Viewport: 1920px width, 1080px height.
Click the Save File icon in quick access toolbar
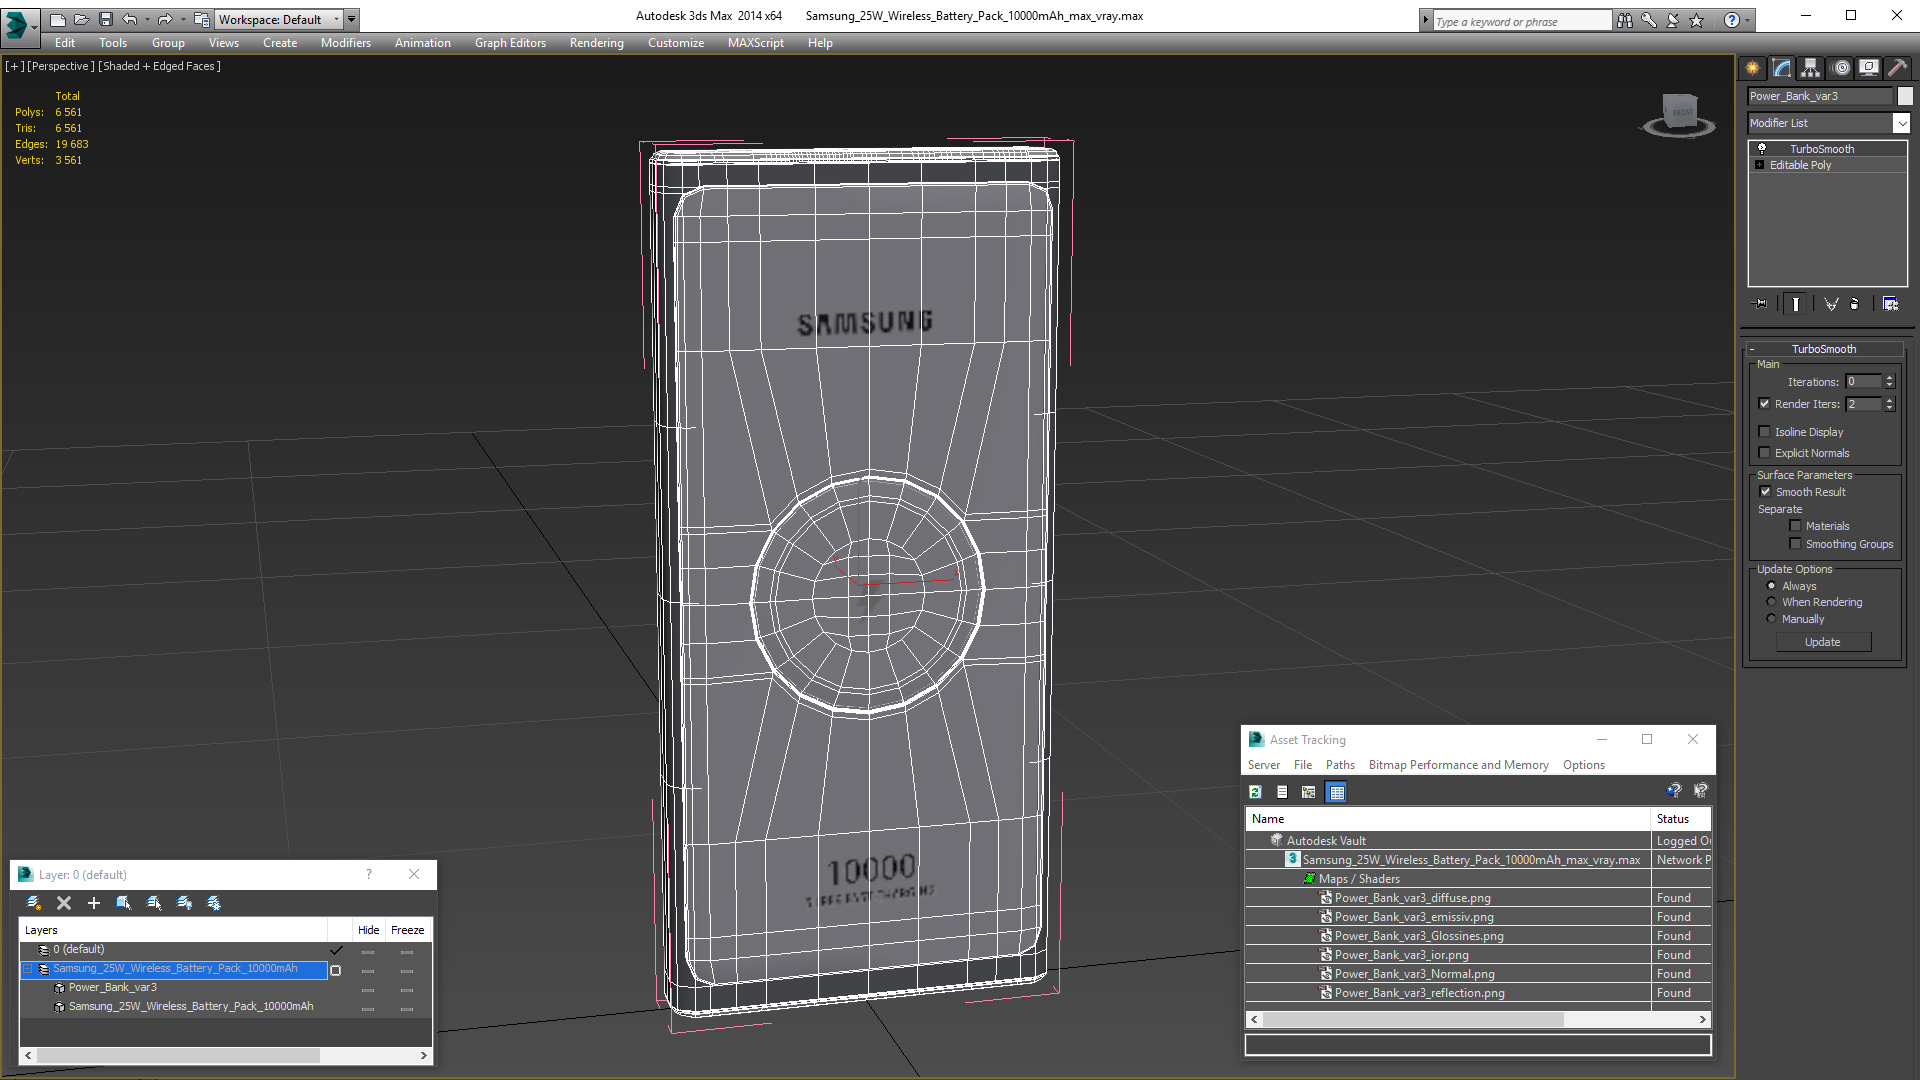pyautogui.click(x=105, y=19)
